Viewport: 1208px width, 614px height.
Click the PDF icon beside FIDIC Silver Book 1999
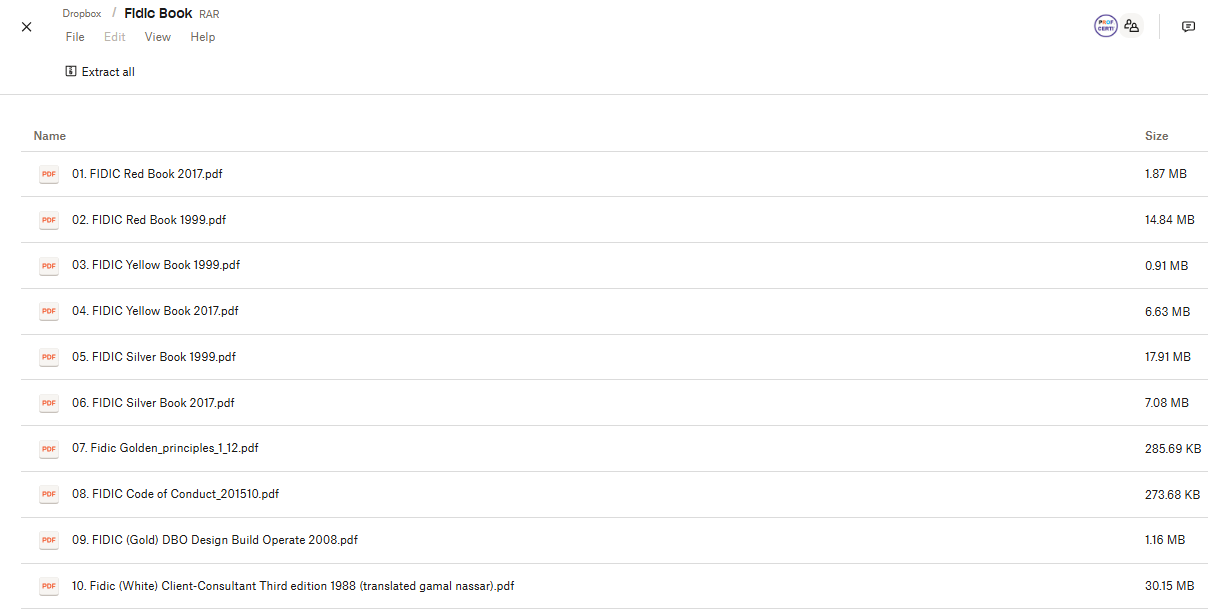point(49,357)
